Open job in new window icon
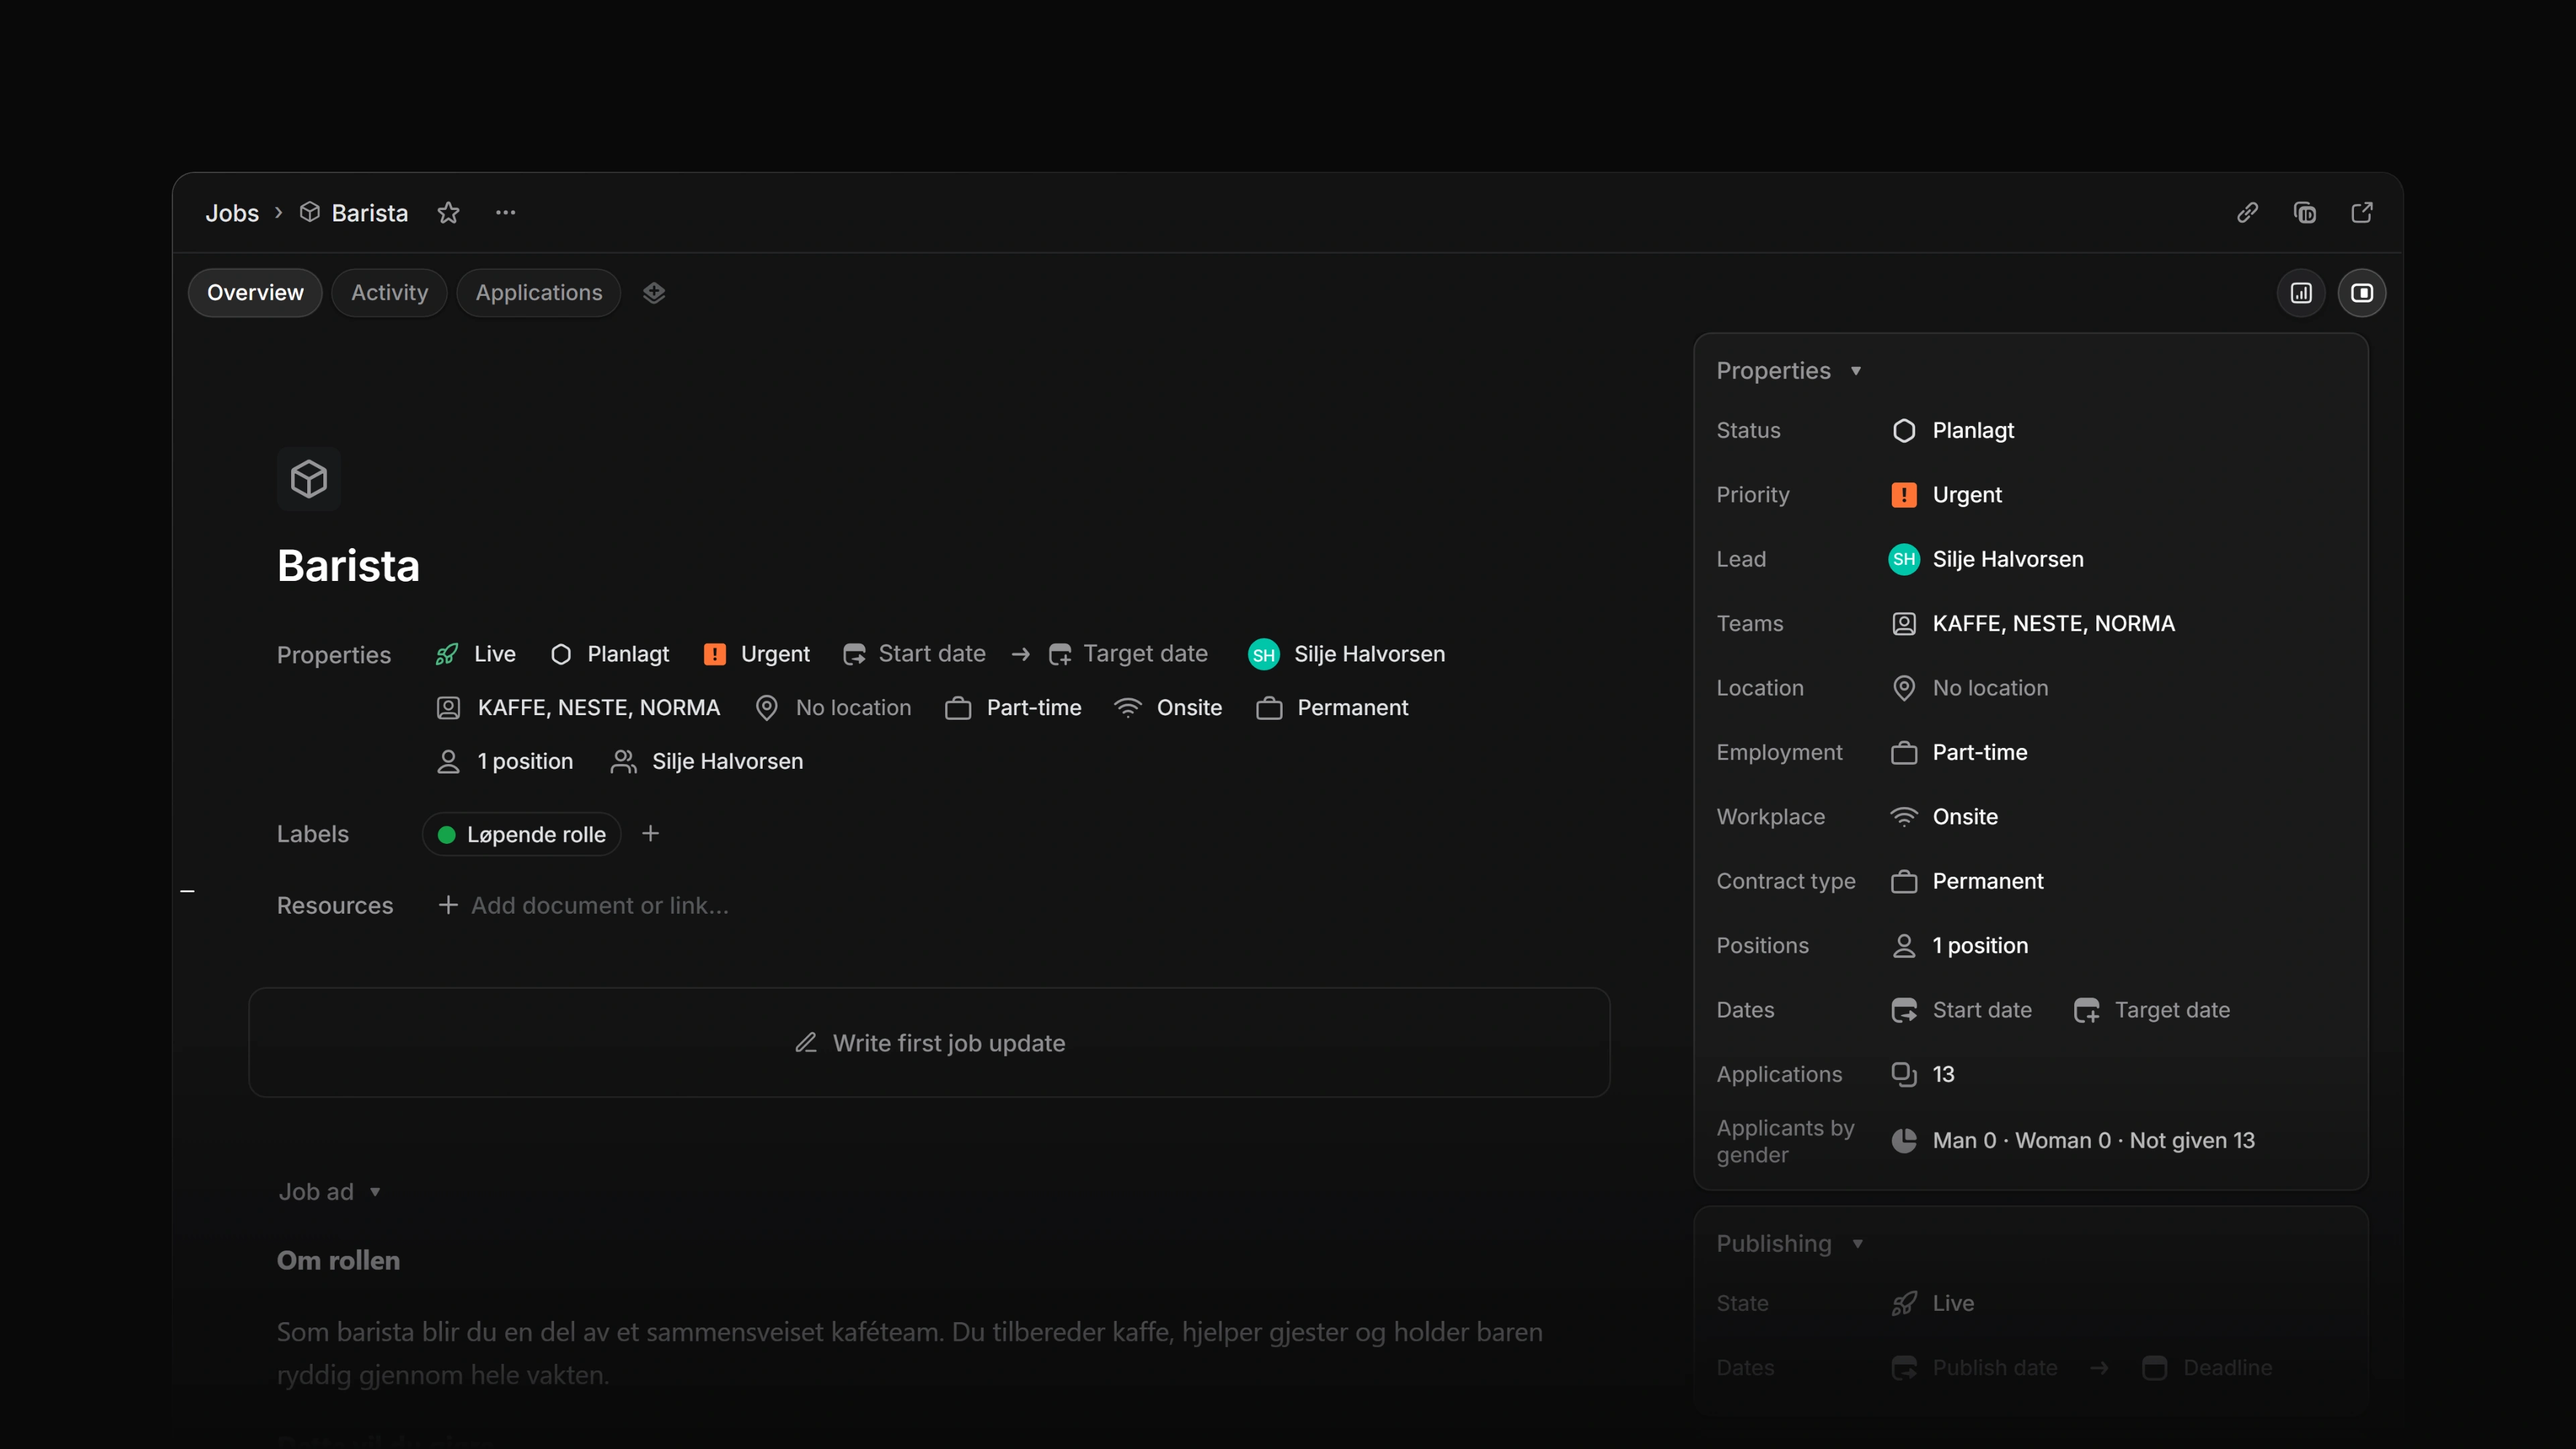This screenshot has height=1449, width=2576. pyautogui.click(x=2362, y=213)
